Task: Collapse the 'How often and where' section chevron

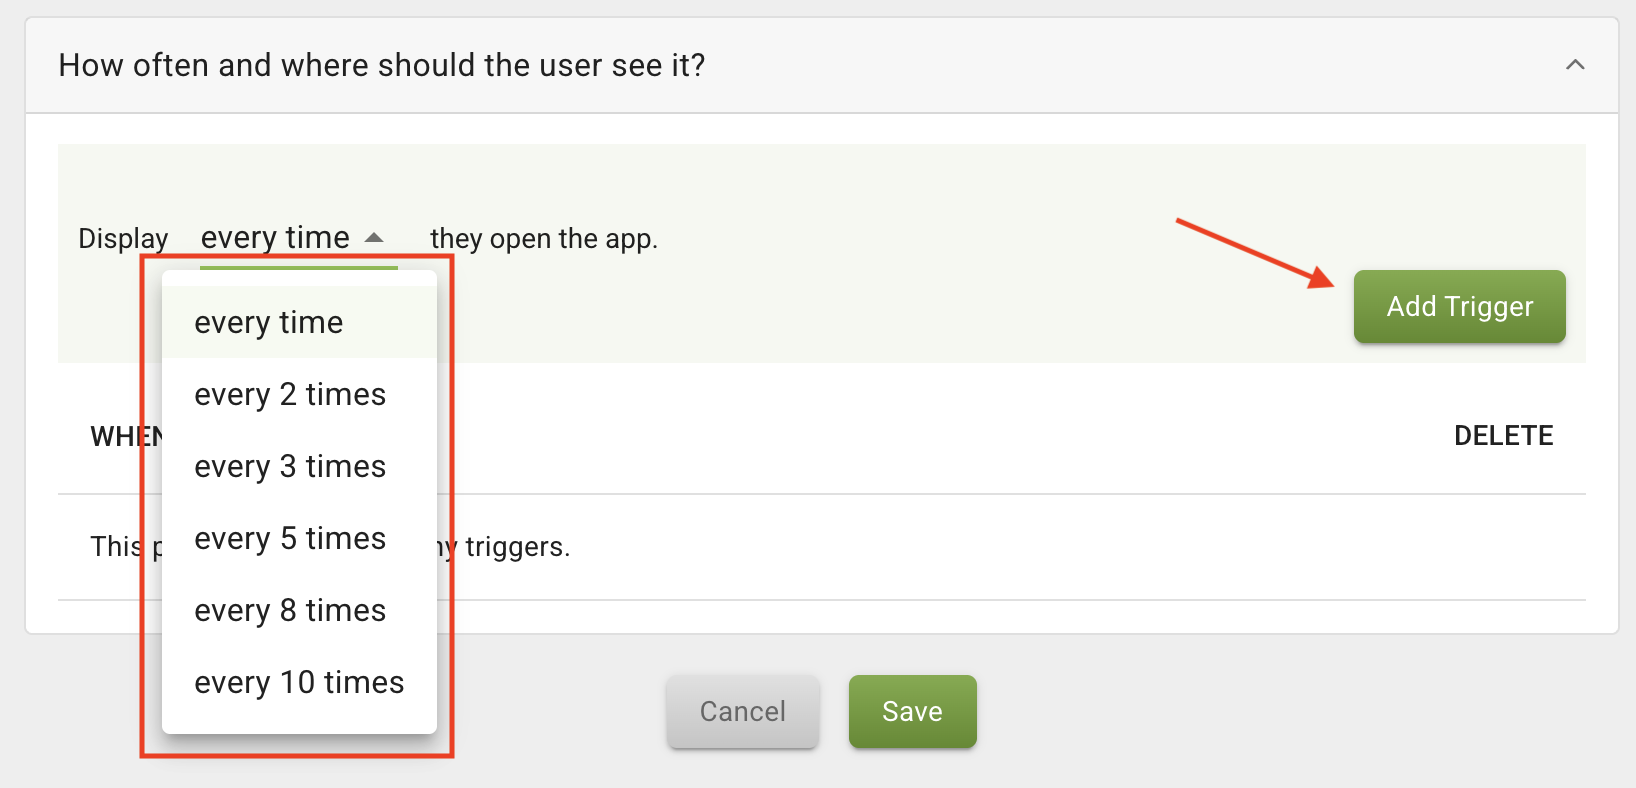Action: pyautogui.click(x=1575, y=65)
